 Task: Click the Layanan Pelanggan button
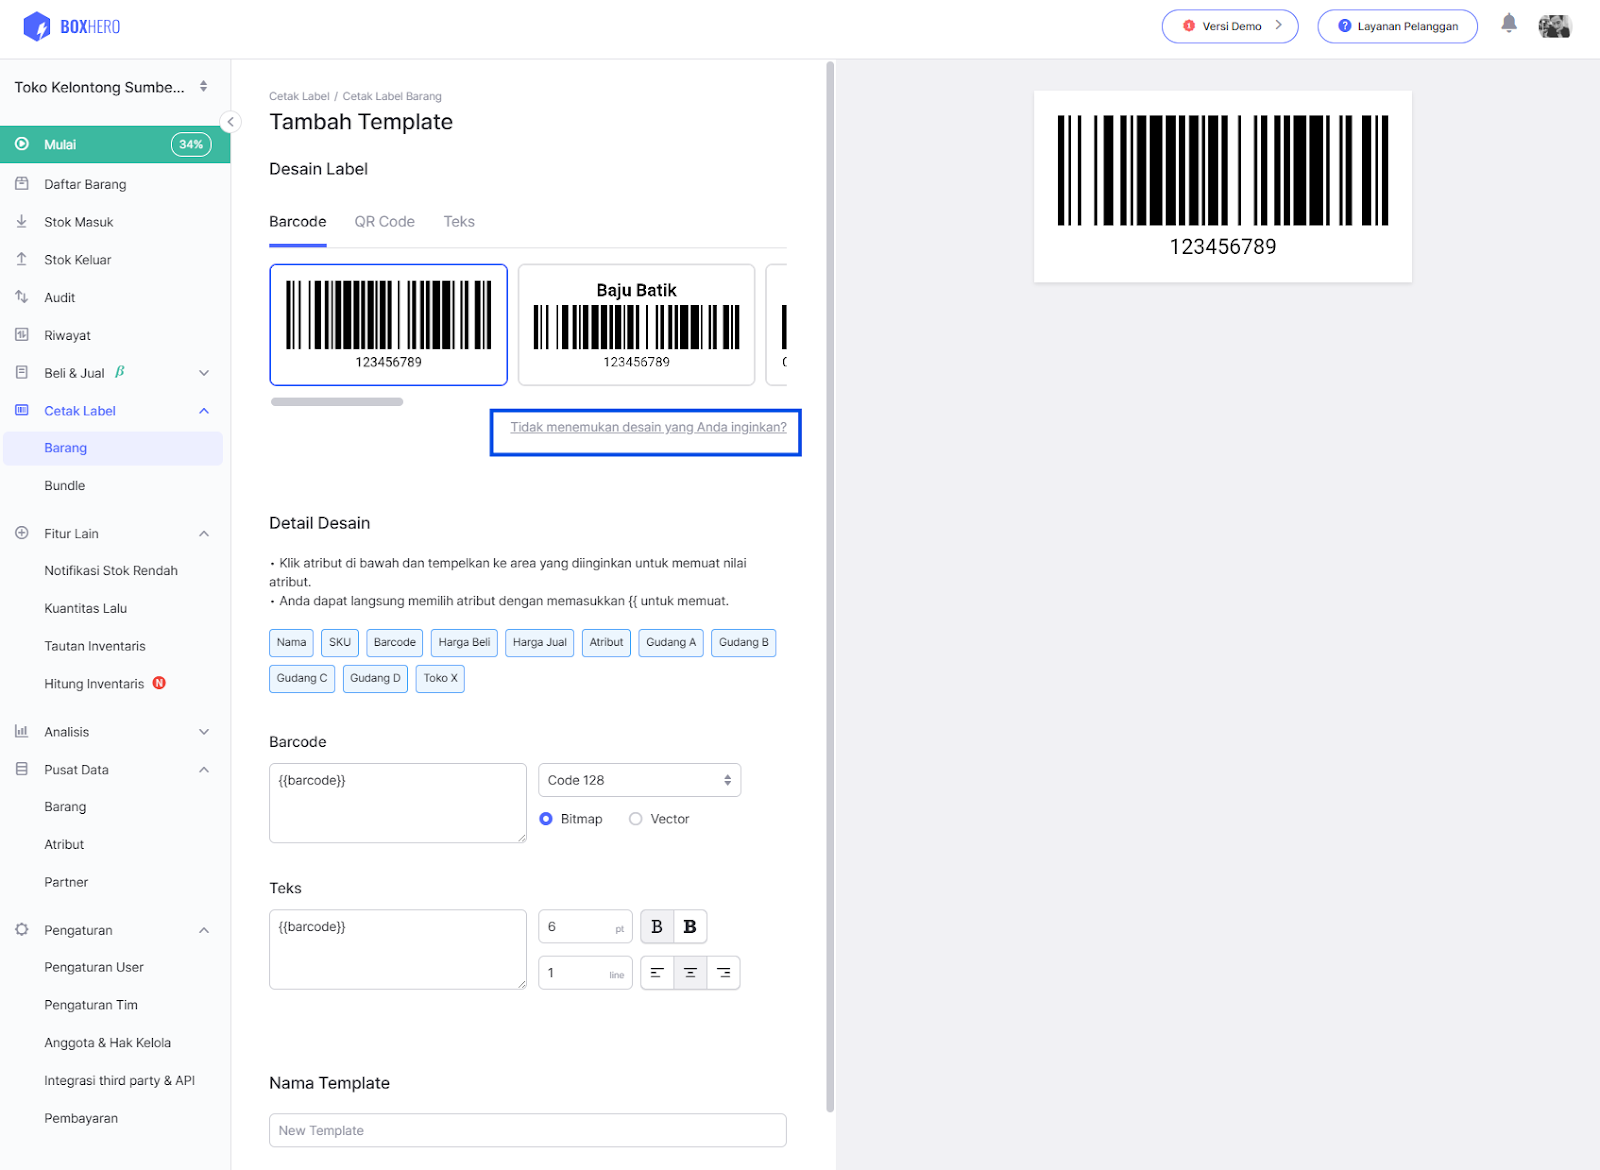click(1398, 26)
